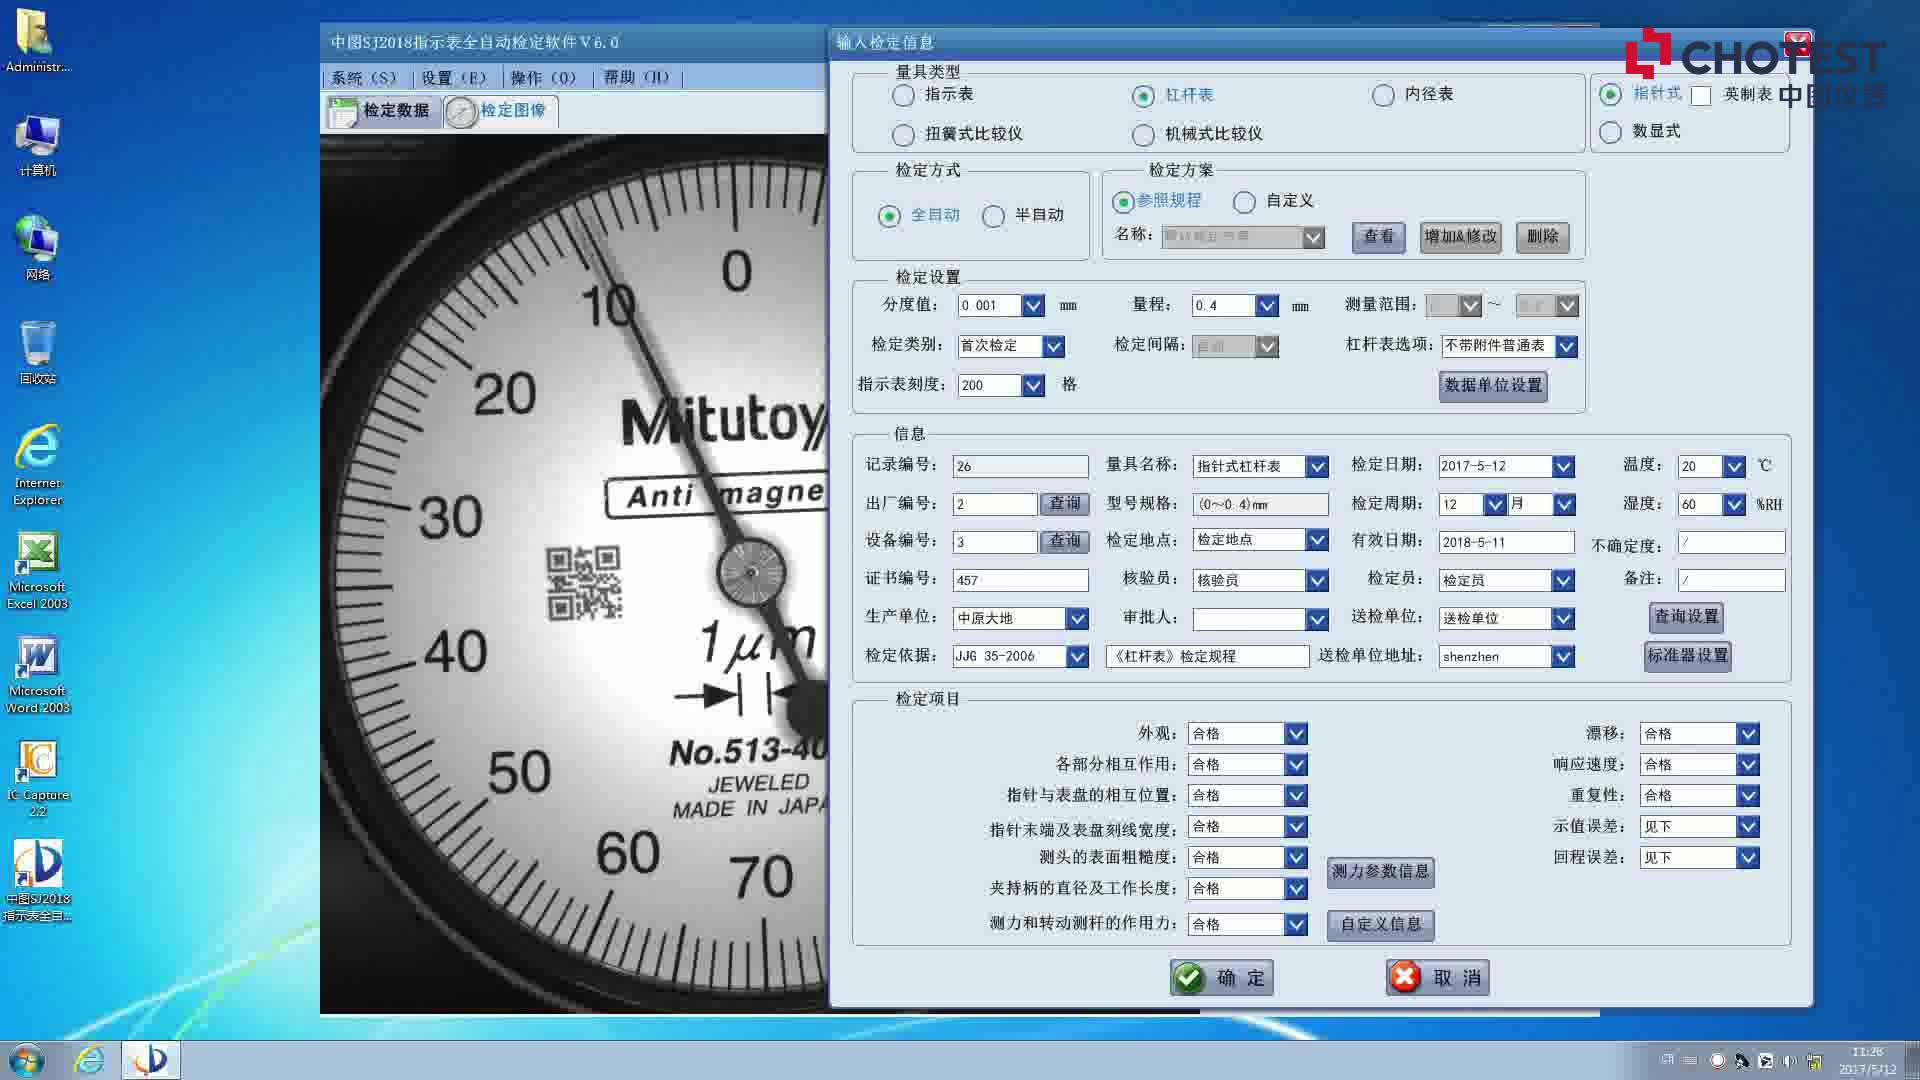
Task: Open the 检定依据 JJG 35-2006 dropdown
Action: pos(1077,657)
